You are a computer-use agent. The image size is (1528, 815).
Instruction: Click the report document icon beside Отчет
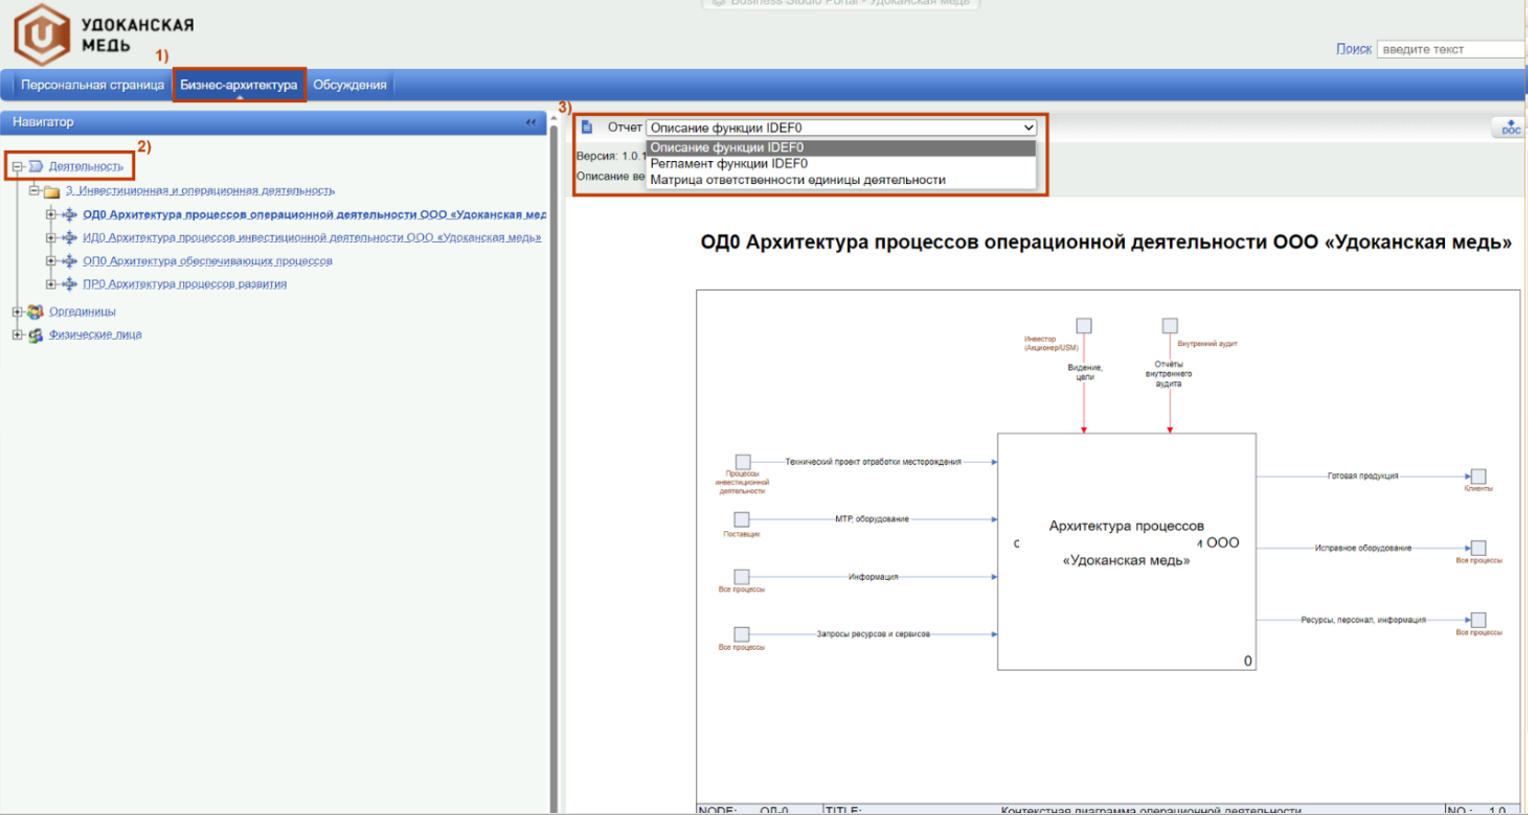[x=587, y=127]
